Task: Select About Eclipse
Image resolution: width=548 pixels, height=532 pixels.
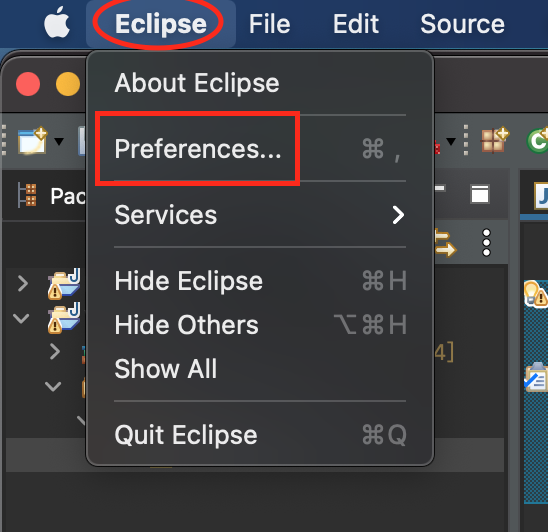Action: point(260,83)
